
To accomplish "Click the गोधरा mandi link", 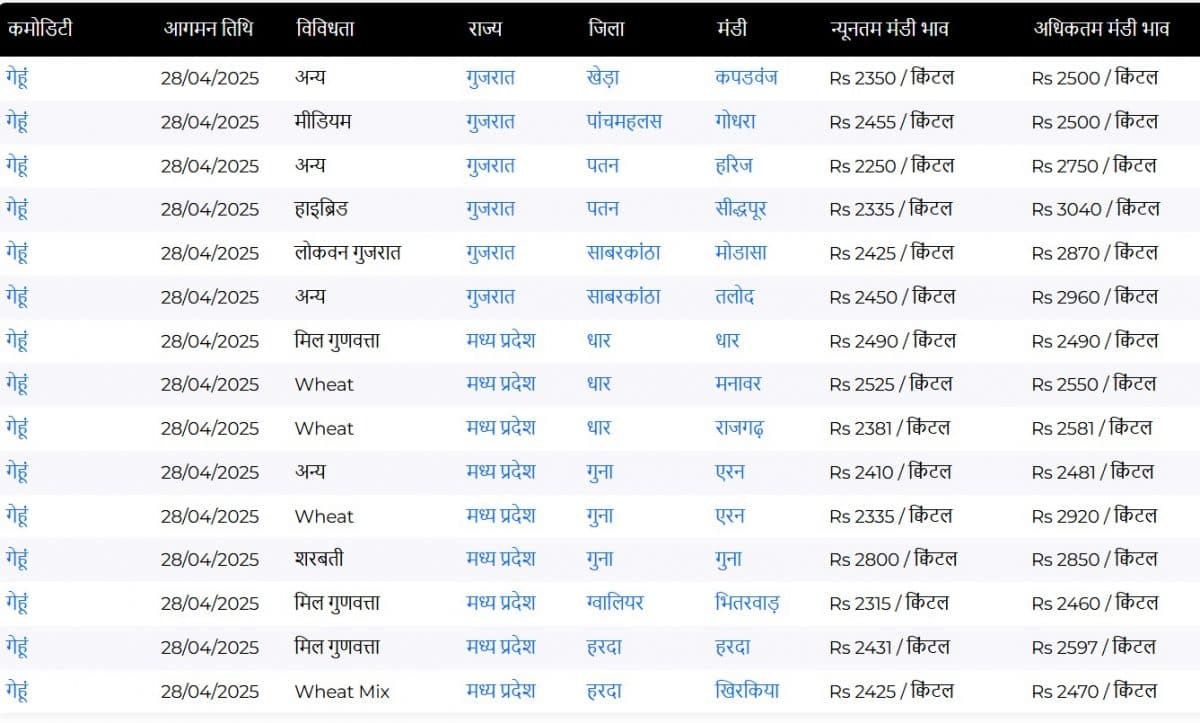I will [x=735, y=121].
